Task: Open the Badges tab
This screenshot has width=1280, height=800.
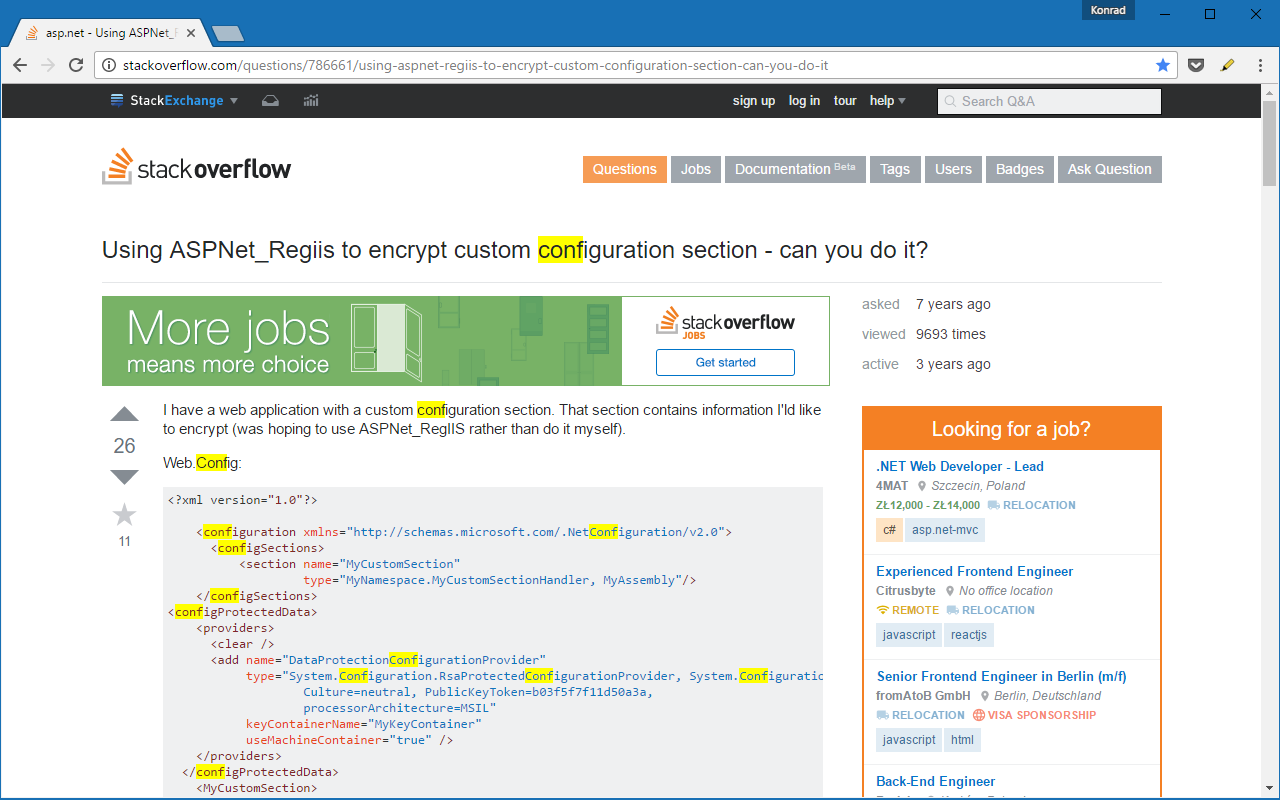Action: [1020, 169]
